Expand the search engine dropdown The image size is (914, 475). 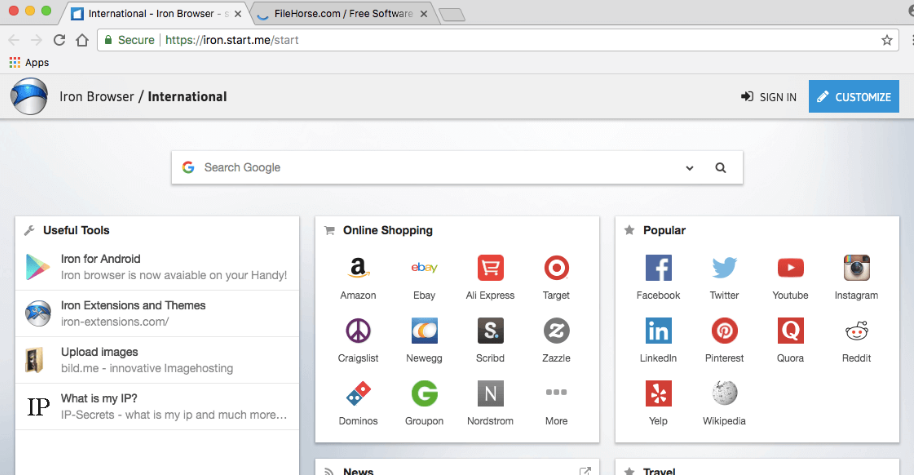[x=690, y=168]
